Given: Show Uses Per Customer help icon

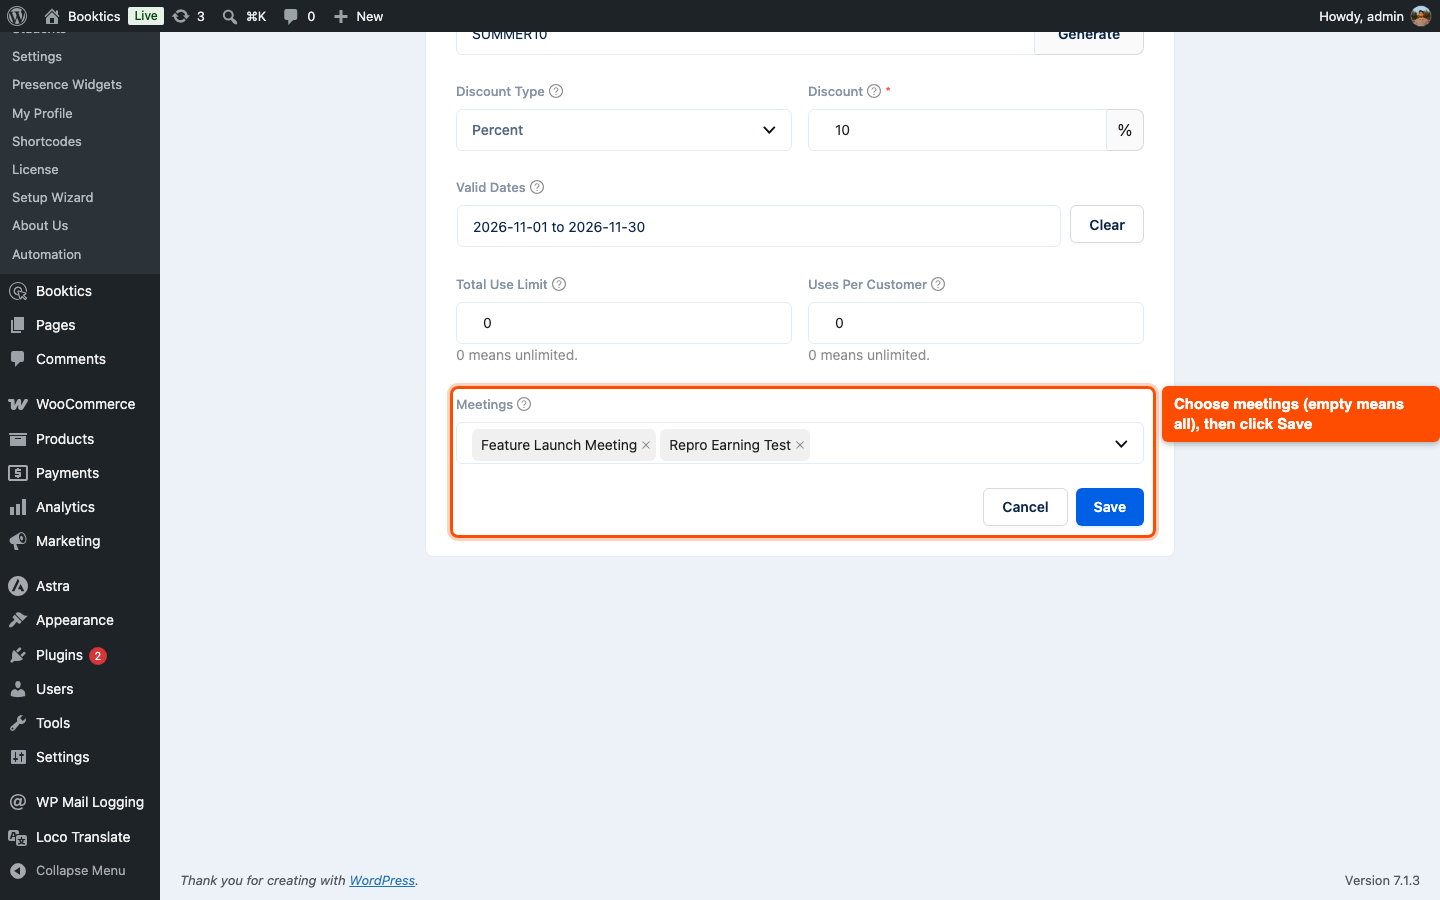Looking at the screenshot, I should [938, 284].
